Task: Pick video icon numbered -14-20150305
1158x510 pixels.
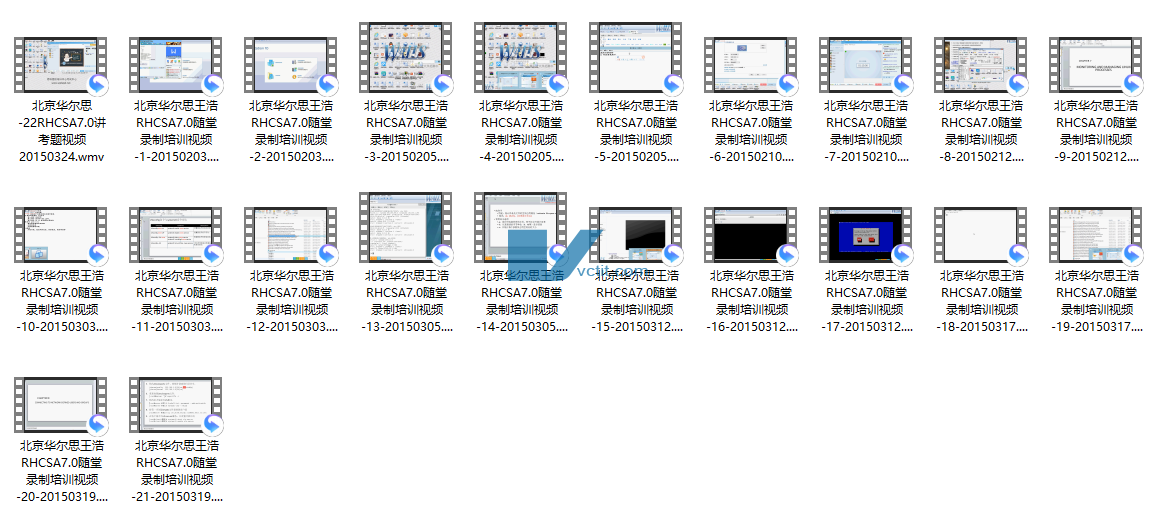Action: pyautogui.click(x=521, y=227)
